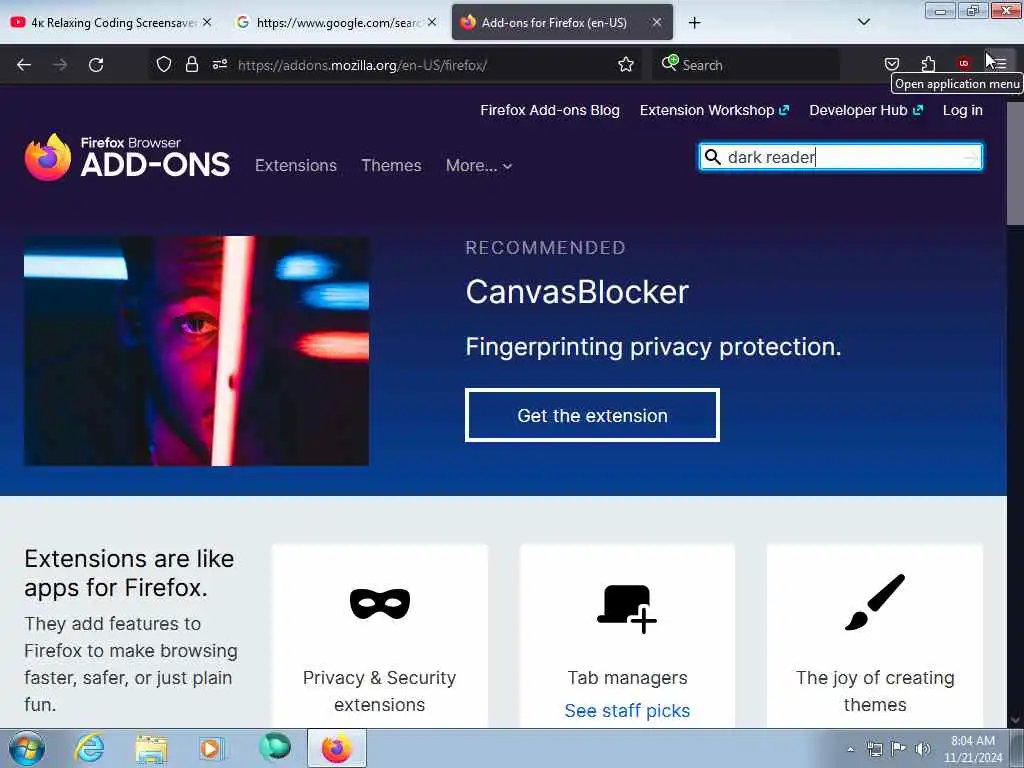Open the CanvasBlocker title
Image resolution: width=1024 pixels, height=768 pixels.
pos(577,292)
